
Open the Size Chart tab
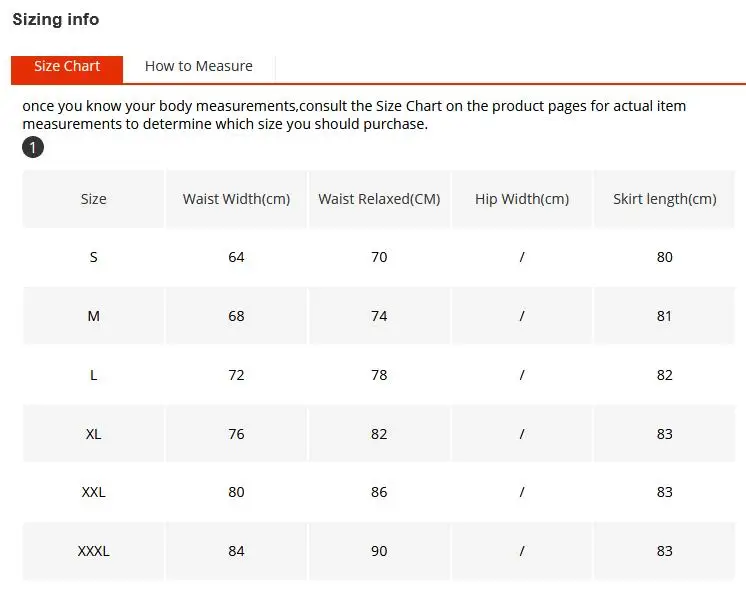[67, 69]
